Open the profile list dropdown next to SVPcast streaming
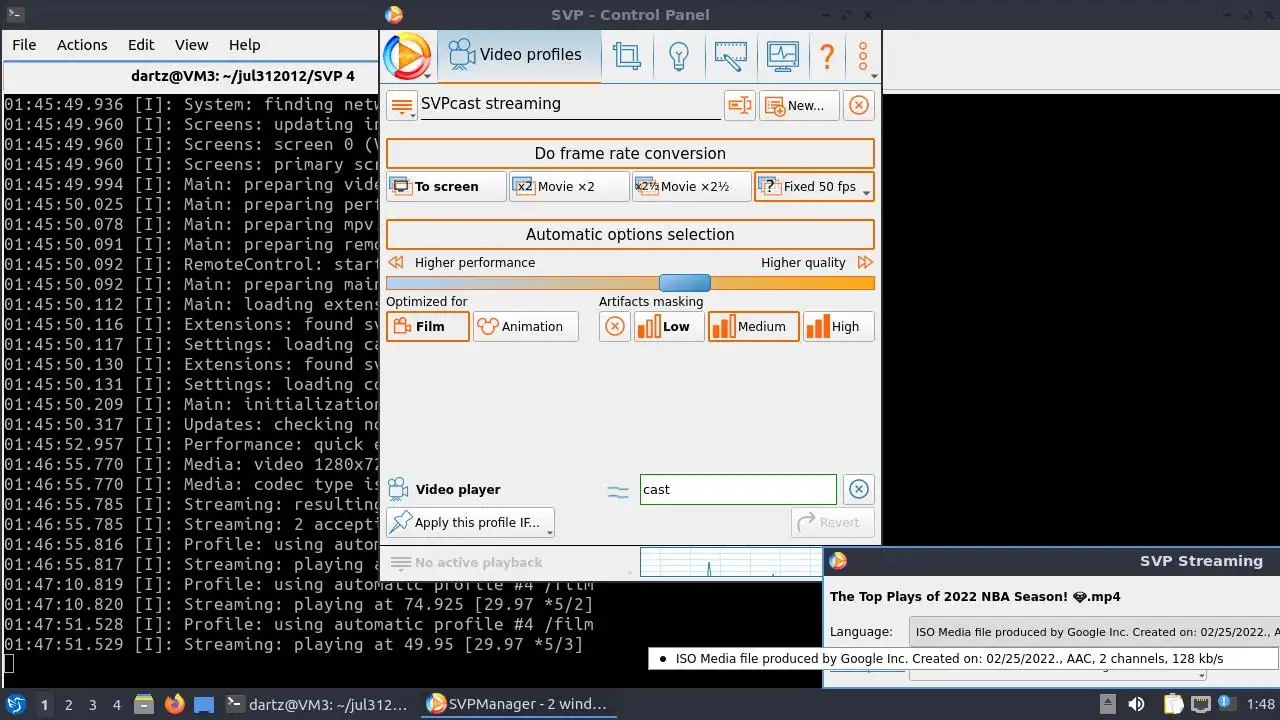Screen dimensions: 1280x720 click(402, 105)
